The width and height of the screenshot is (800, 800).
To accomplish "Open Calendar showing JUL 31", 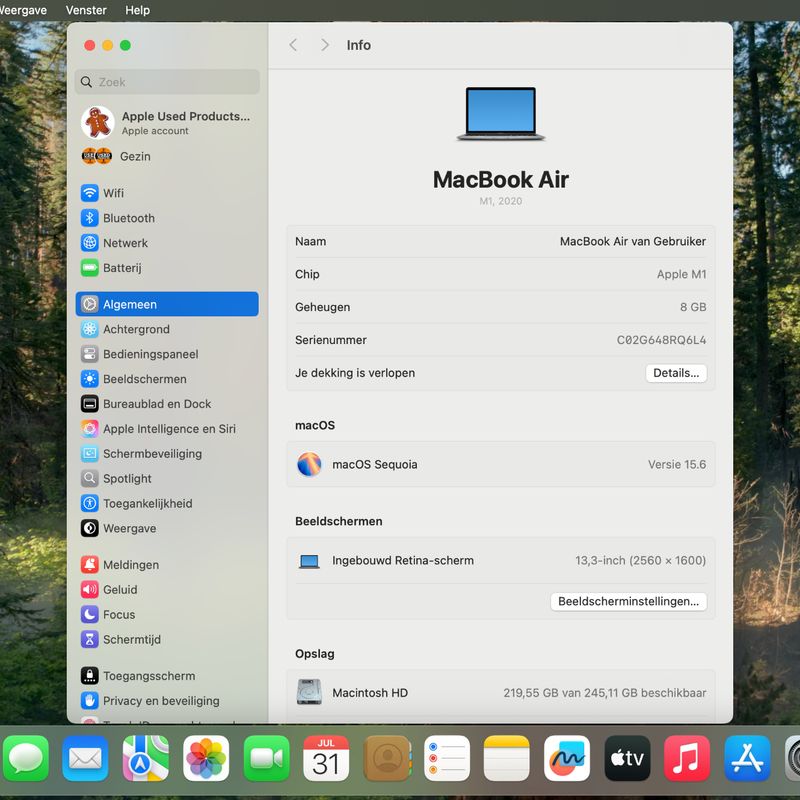I will pyautogui.click(x=326, y=759).
